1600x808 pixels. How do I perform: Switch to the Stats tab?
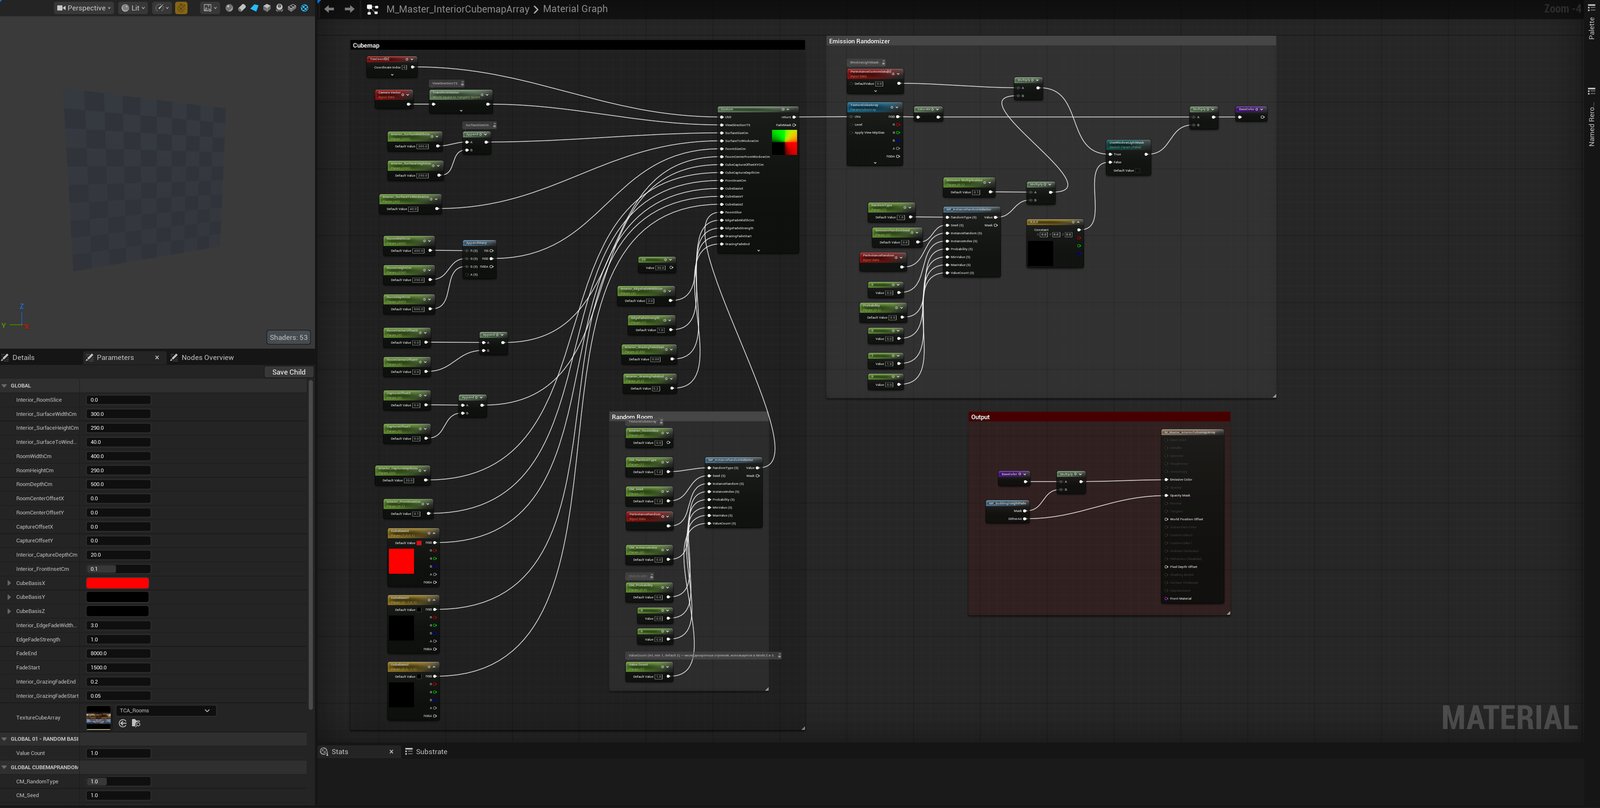click(339, 752)
